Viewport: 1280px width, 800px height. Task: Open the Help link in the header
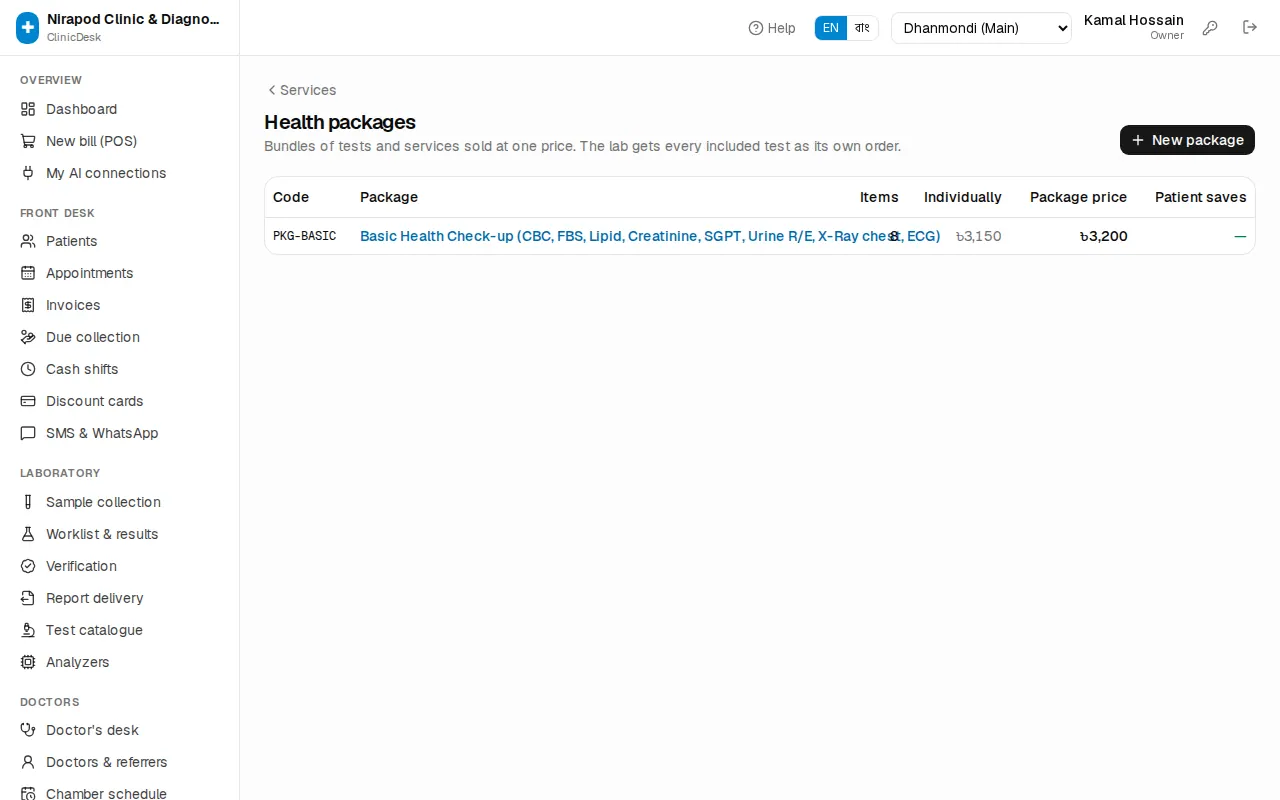pyautogui.click(x=772, y=28)
